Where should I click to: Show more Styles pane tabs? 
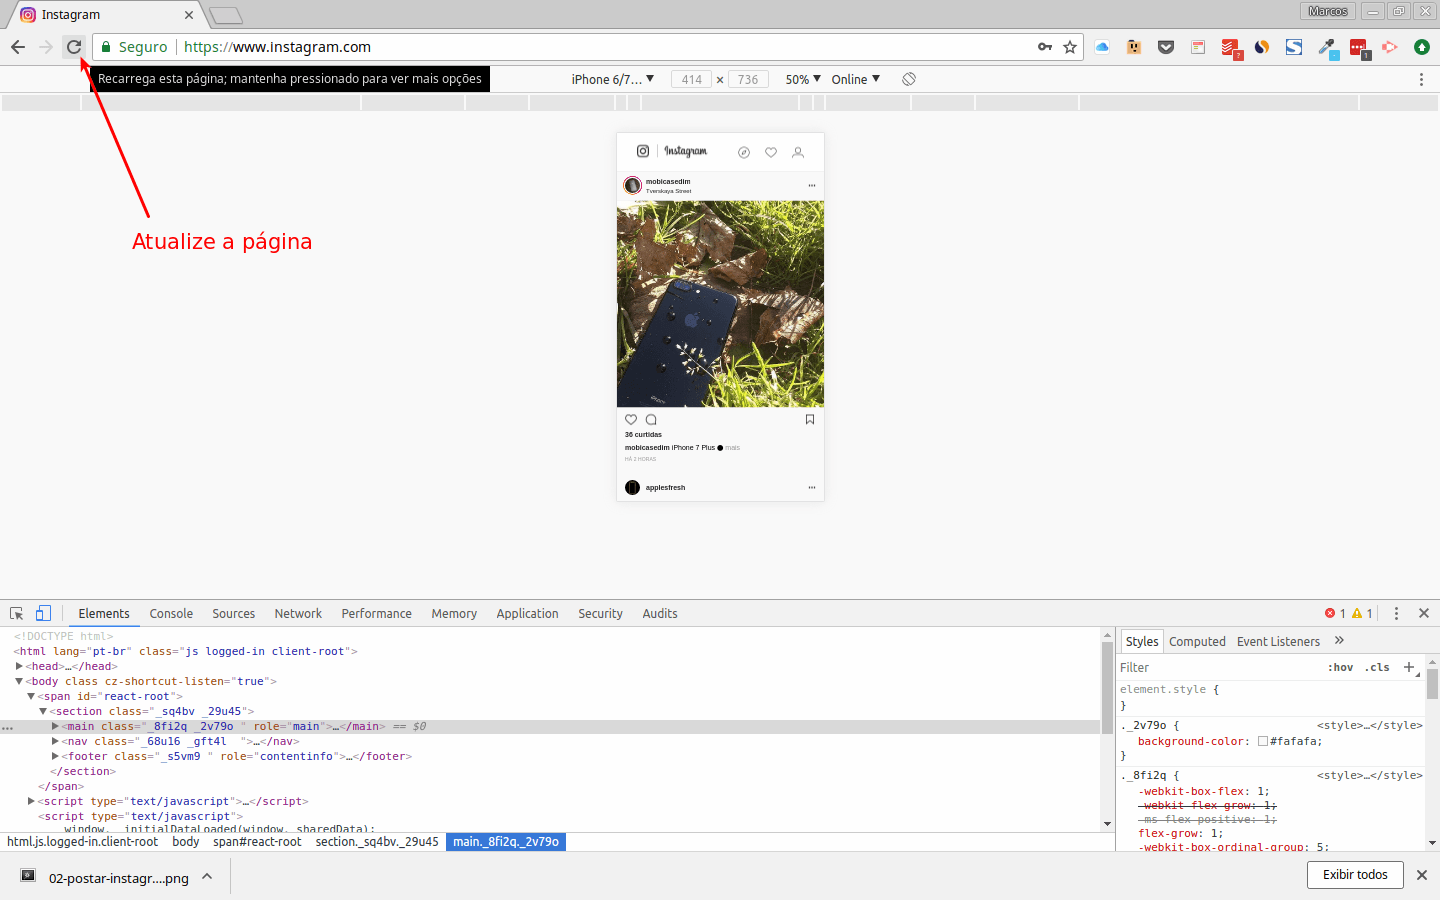tap(1339, 641)
